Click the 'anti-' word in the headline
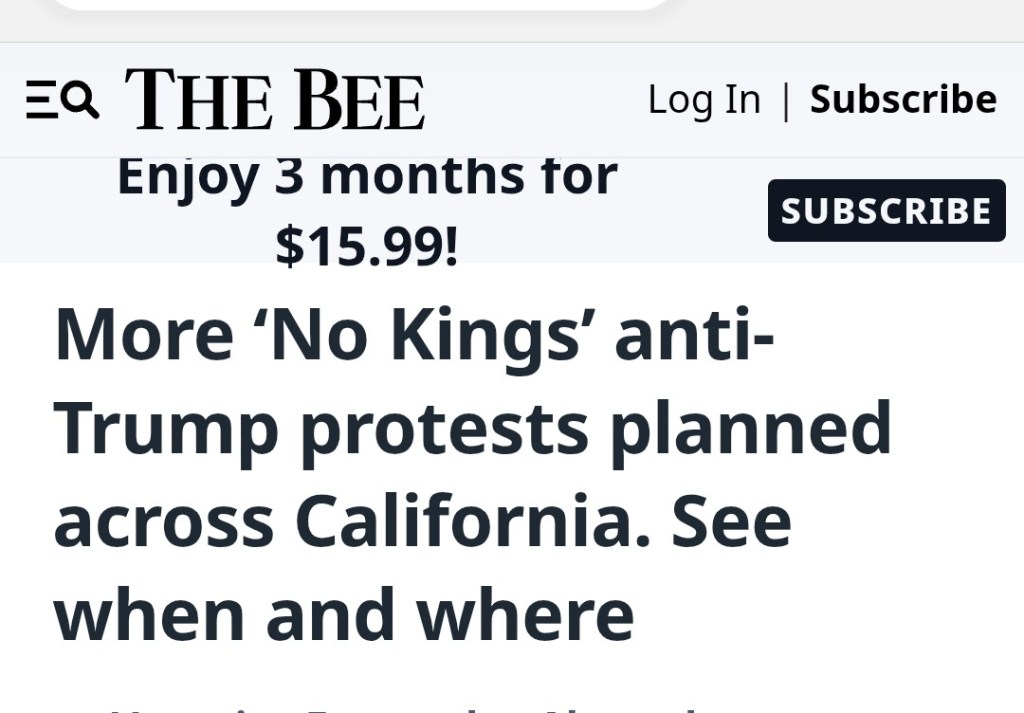 pos(694,334)
